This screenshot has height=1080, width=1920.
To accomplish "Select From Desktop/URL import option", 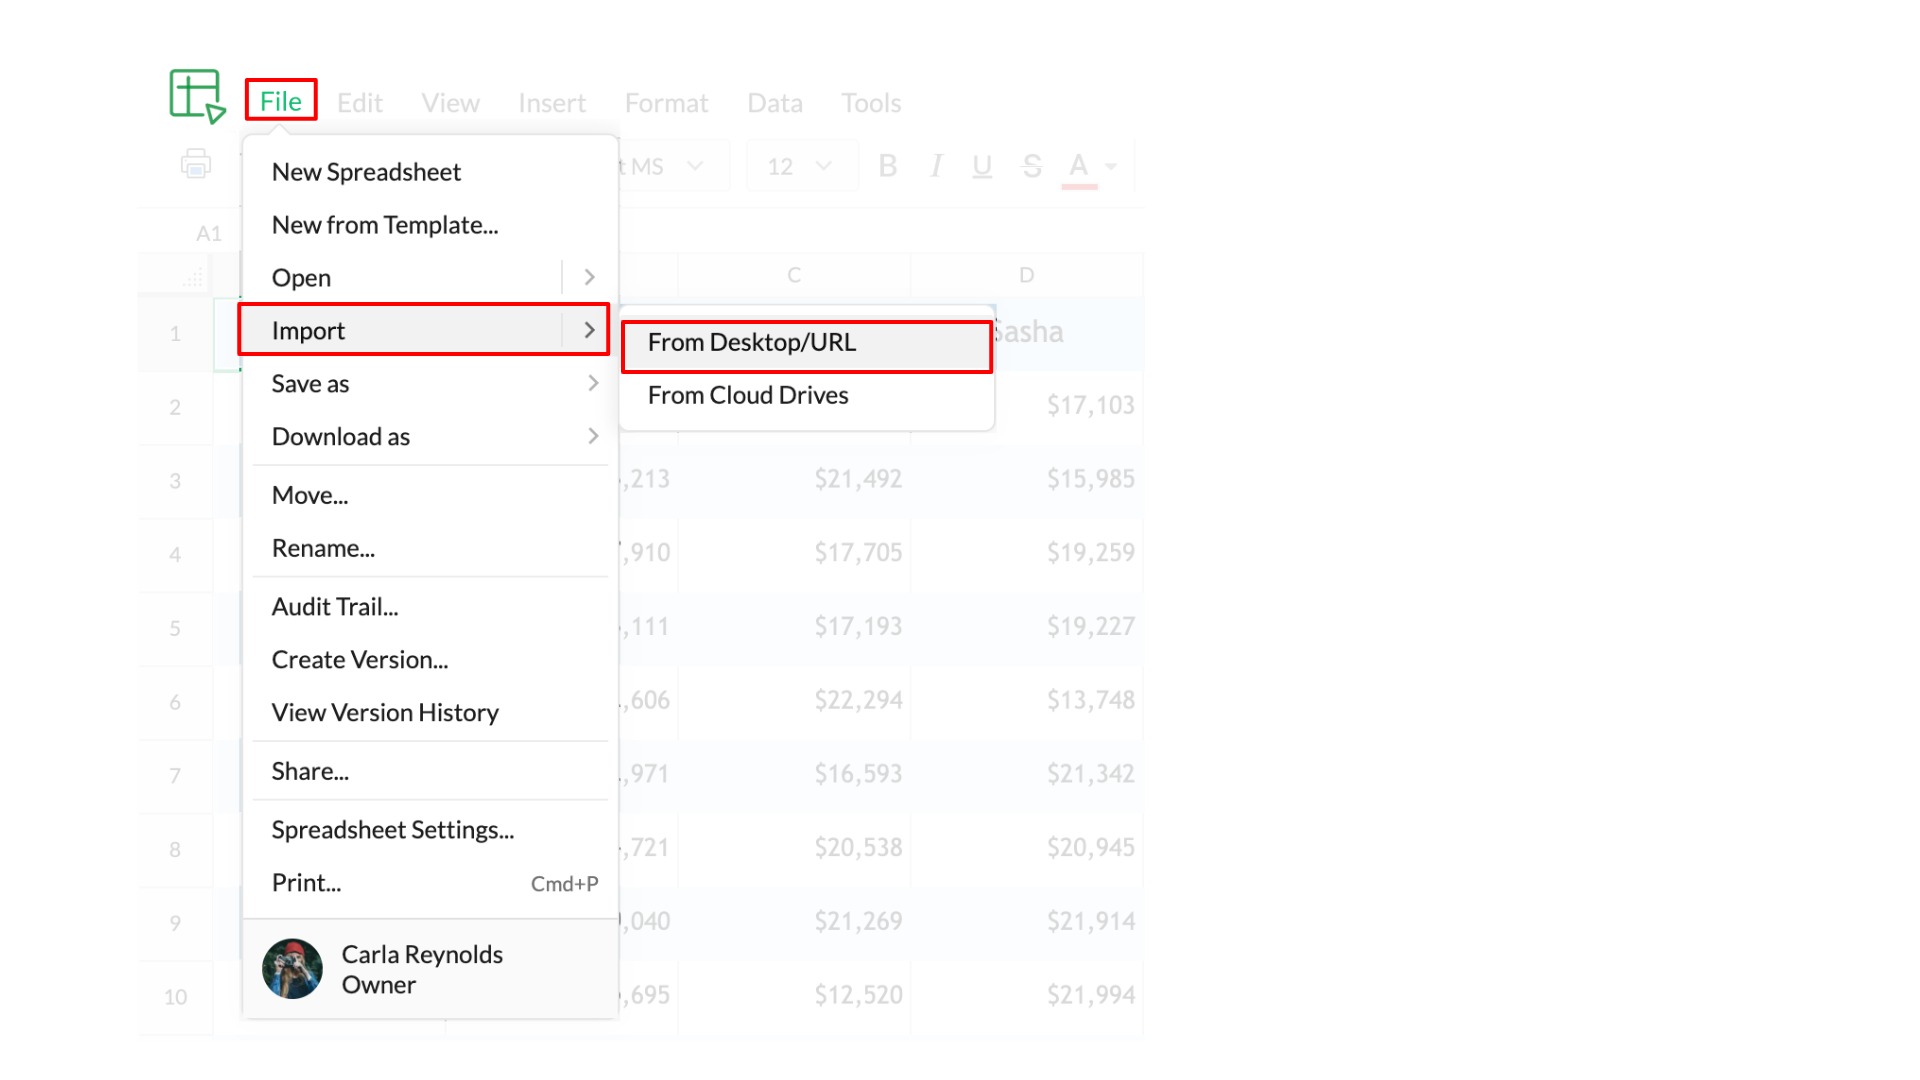I will [752, 343].
